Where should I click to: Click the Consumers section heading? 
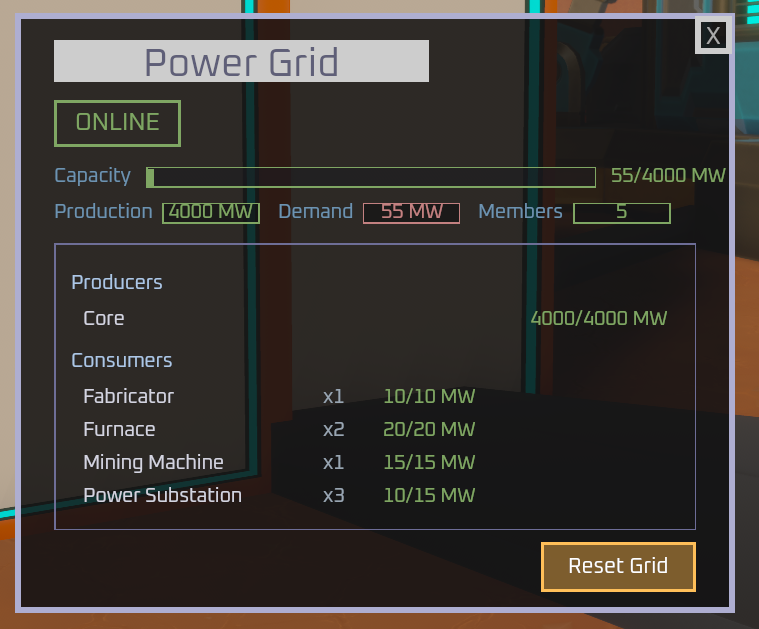121,360
